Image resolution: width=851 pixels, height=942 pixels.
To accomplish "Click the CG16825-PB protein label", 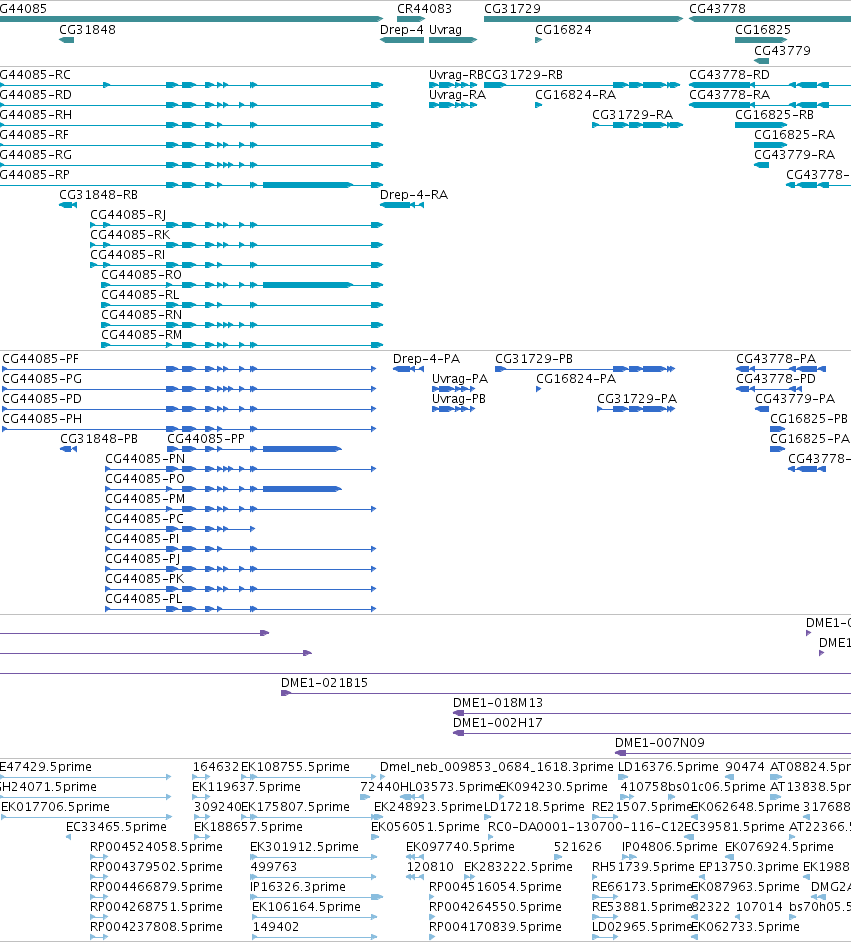I will [x=809, y=418].
